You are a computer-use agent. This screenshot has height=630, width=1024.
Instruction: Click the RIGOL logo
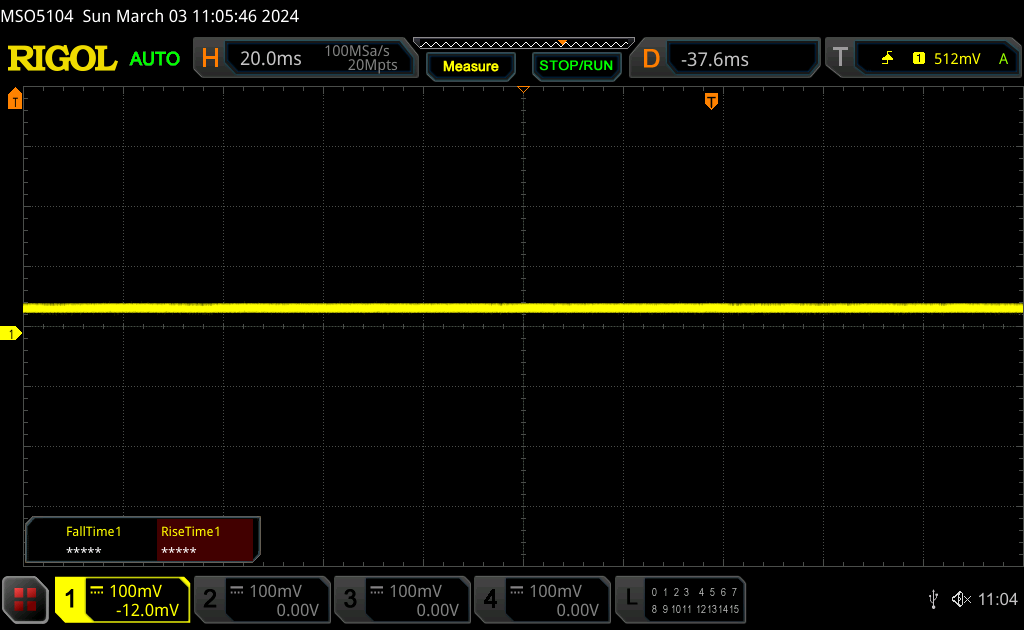click(x=62, y=59)
